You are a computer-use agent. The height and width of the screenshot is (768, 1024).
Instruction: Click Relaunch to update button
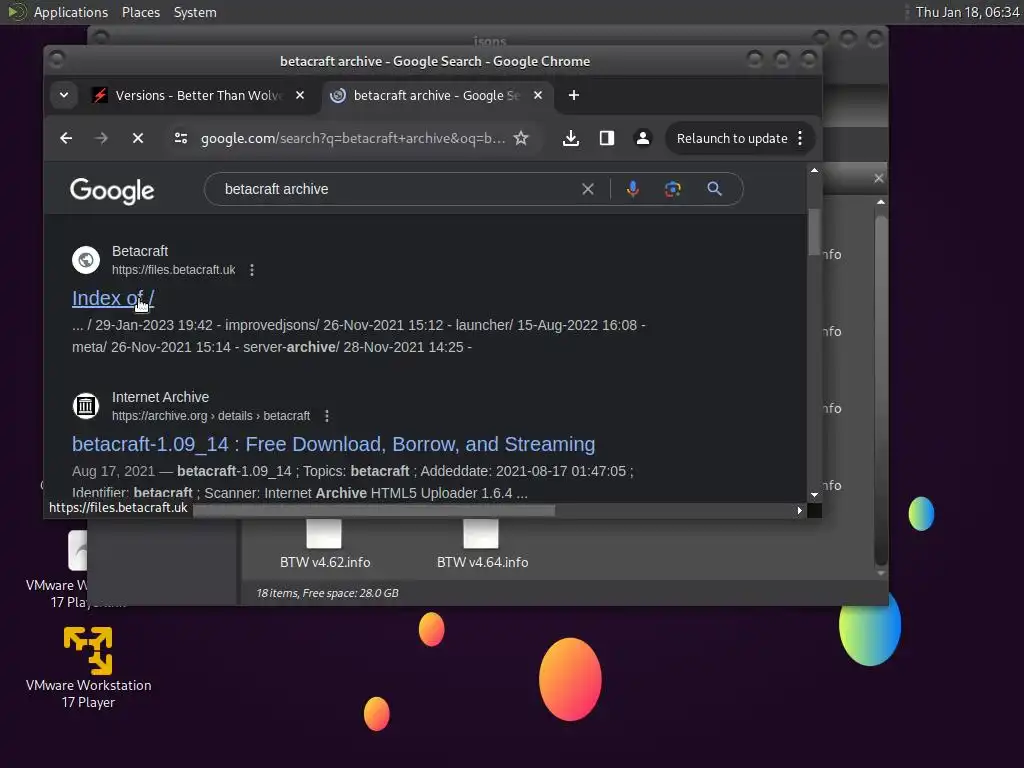[732, 138]
